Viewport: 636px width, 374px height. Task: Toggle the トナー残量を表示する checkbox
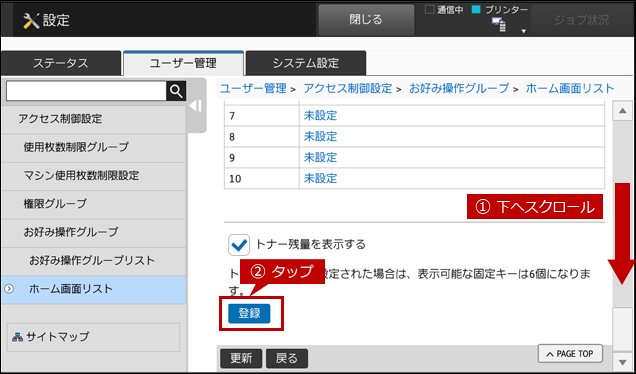(x=239, y=245)
